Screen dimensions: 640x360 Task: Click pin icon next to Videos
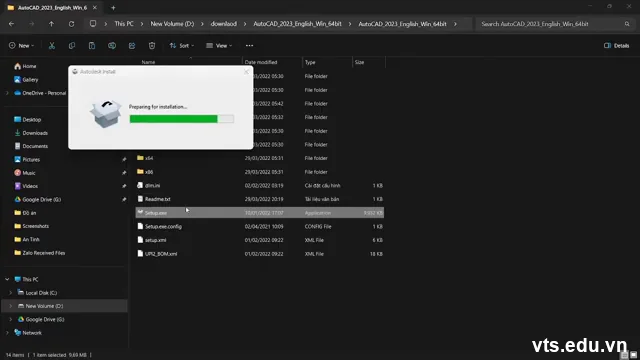pos(124,186)
